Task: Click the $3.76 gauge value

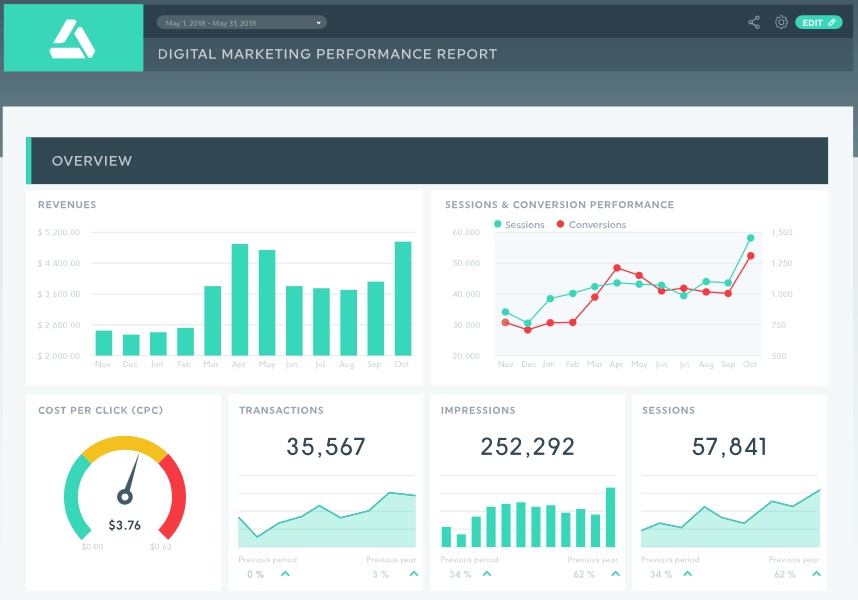Action: point(125,525)
